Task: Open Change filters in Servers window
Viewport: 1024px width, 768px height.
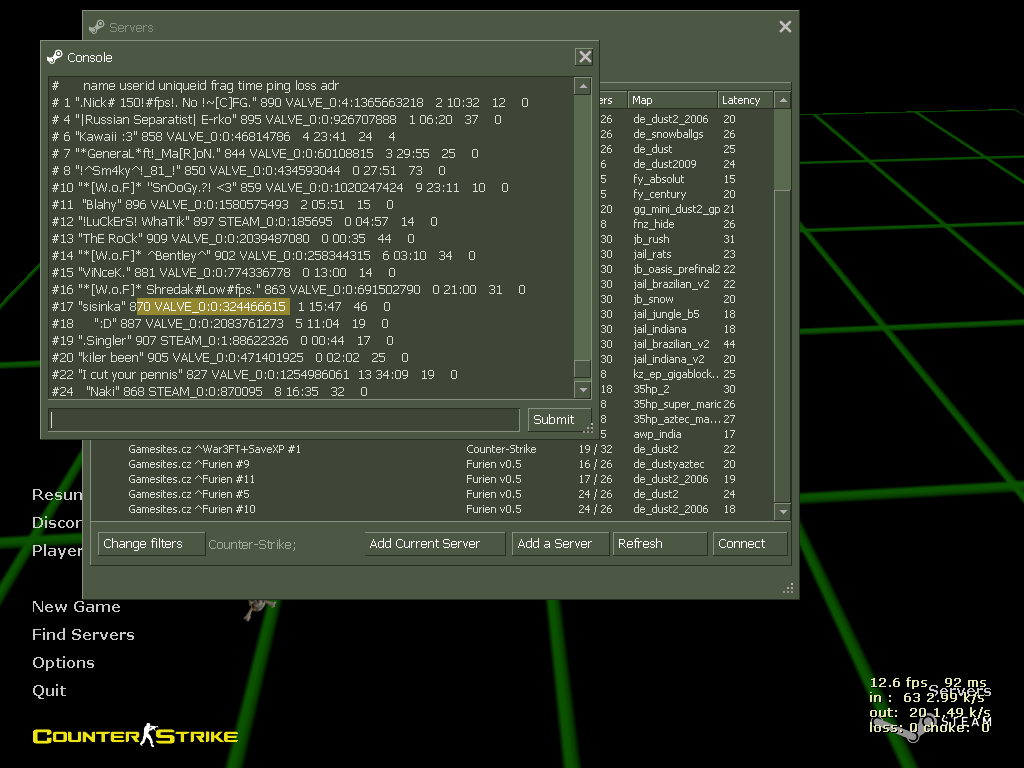Action: 152,543
